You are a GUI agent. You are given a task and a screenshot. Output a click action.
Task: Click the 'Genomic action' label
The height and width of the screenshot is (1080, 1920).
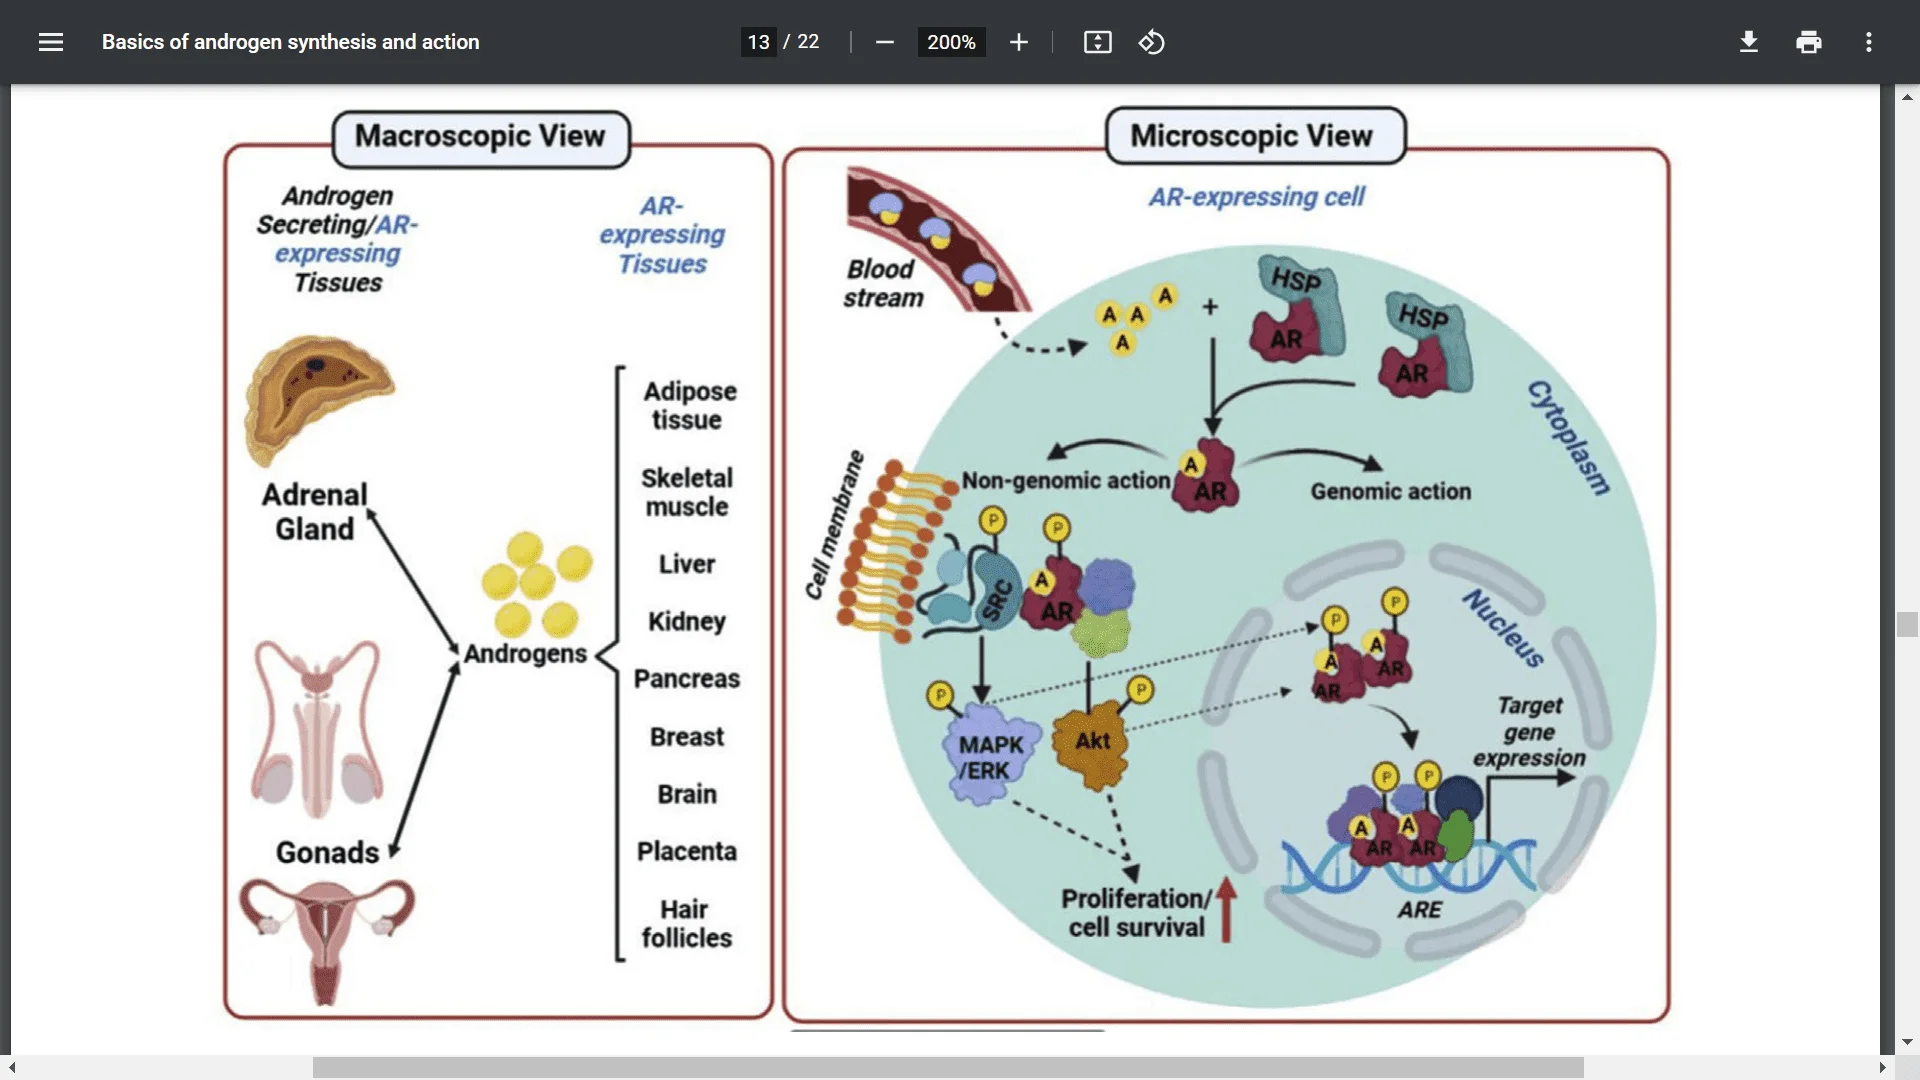1391,492
